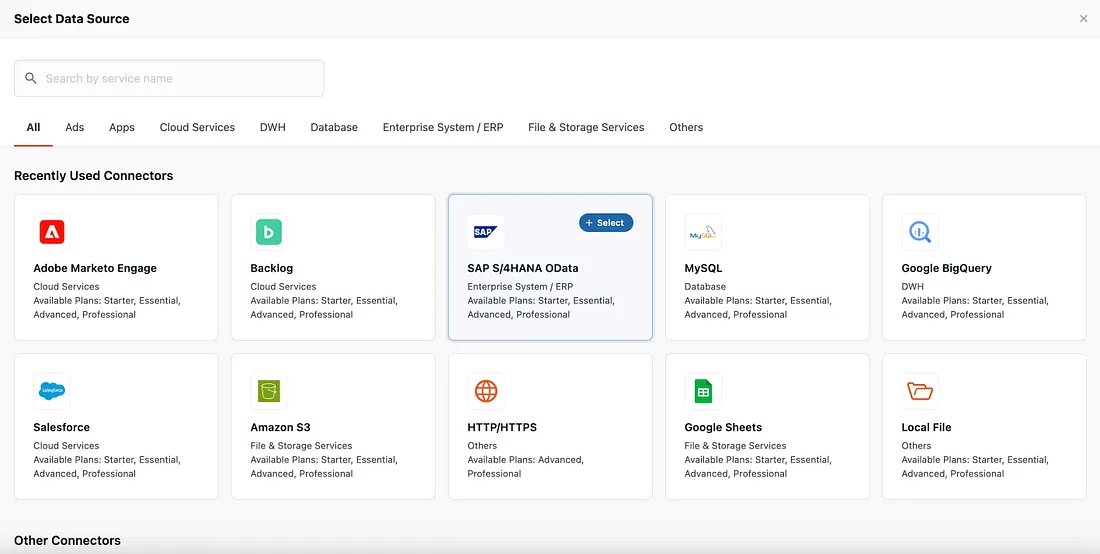Filter by the Database tab
This screenshot has height=554, width=1100.
pyautogui.click(x=334, y=128)
